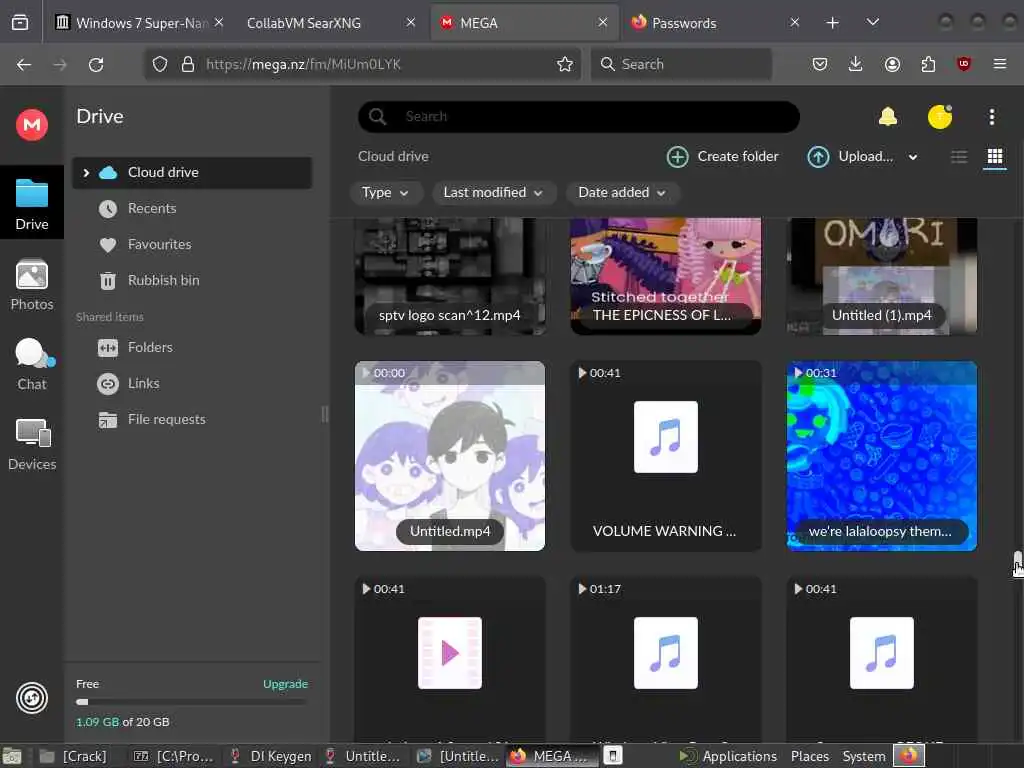Switch to grid view

pos(995,157)
